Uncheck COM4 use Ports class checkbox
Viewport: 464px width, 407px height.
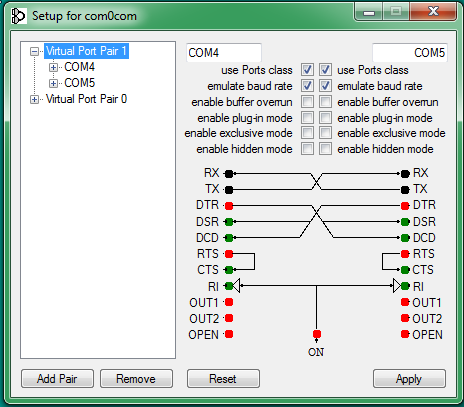[307, 70]
